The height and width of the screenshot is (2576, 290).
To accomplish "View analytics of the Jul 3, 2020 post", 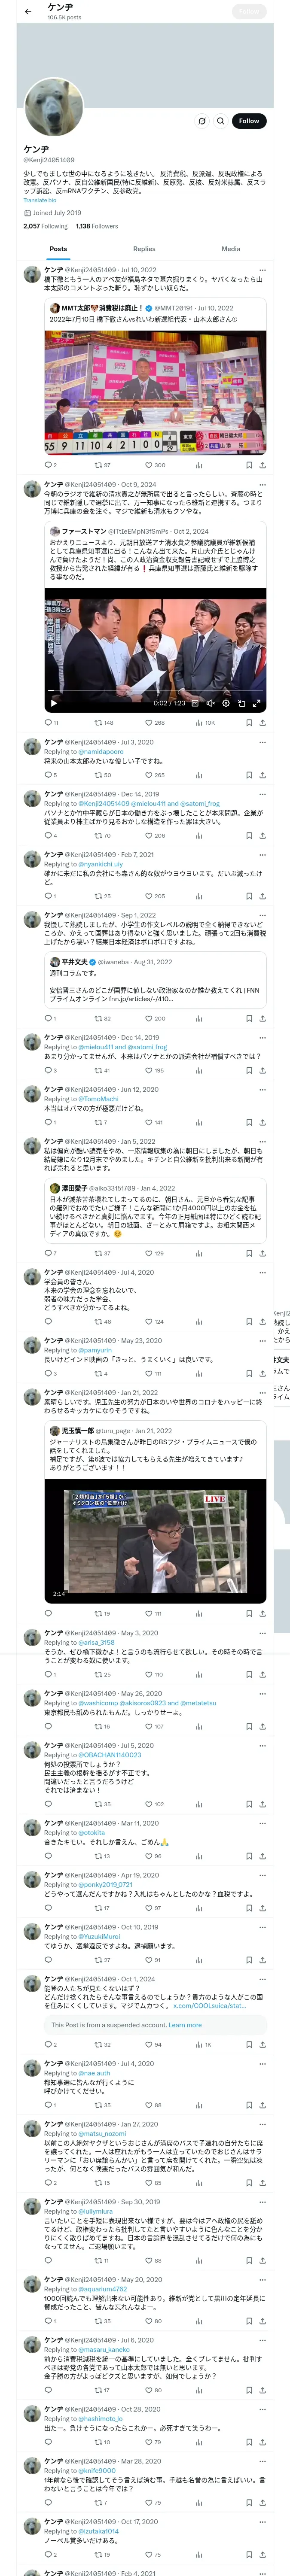I will click(x=198, y=775).
